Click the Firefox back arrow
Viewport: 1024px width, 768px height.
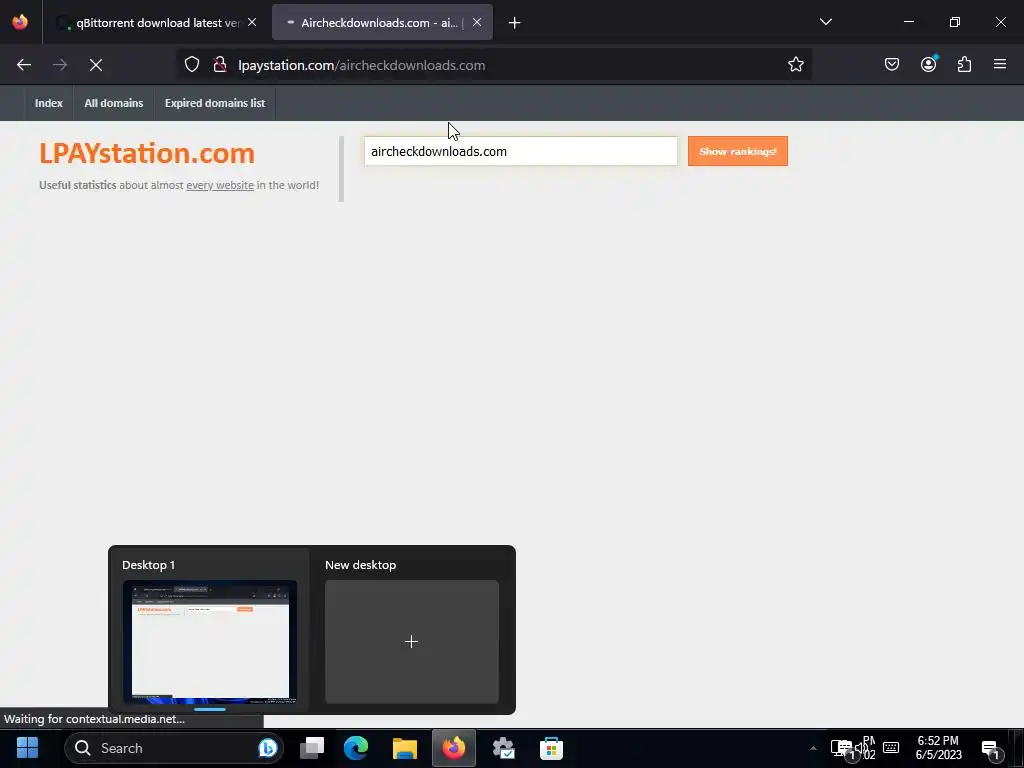24,65
